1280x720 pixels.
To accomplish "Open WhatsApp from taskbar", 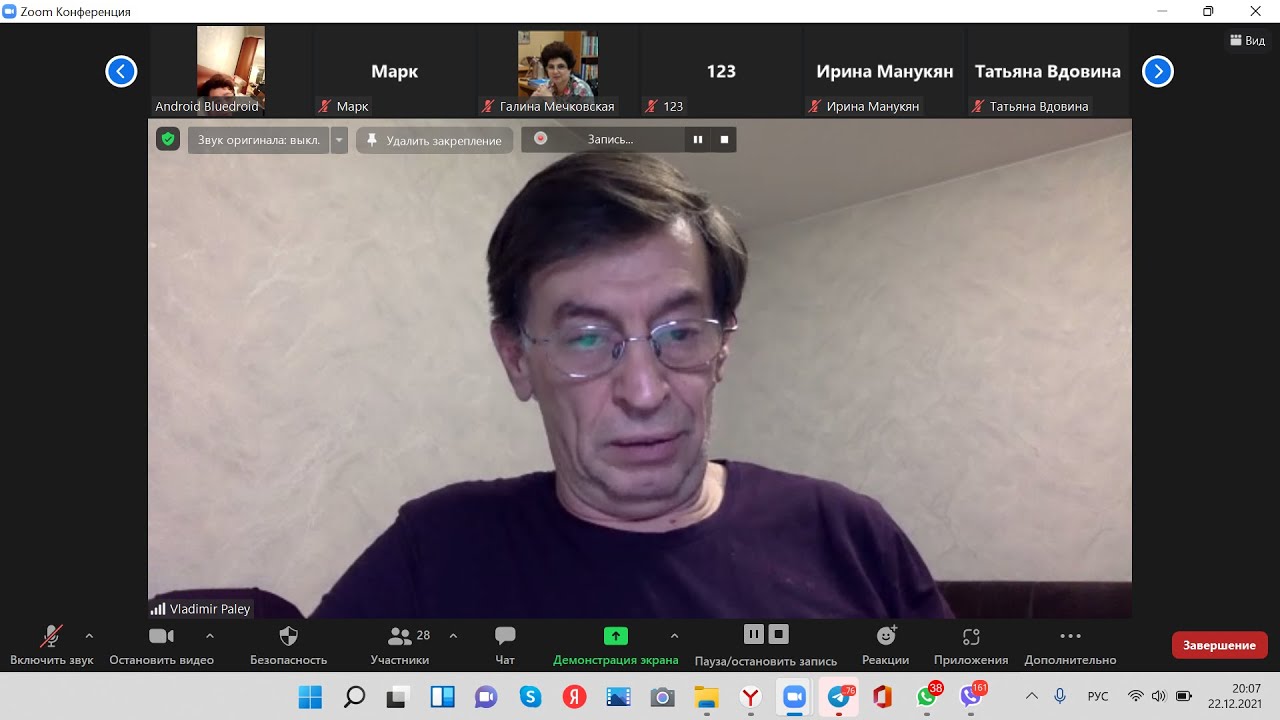I will point(928,697).
